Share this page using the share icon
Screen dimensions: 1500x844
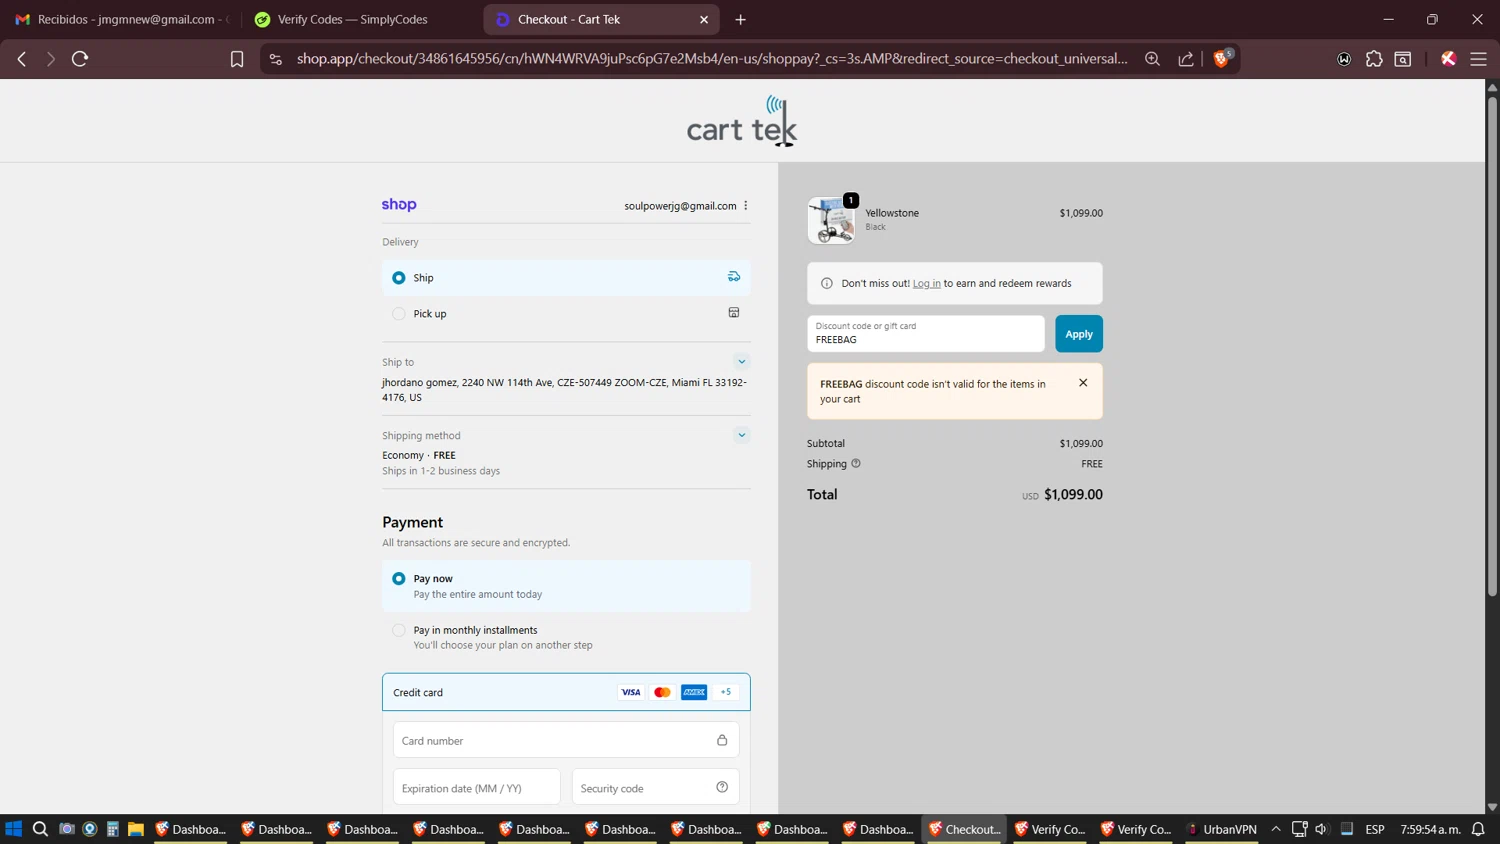point(1186,59)
